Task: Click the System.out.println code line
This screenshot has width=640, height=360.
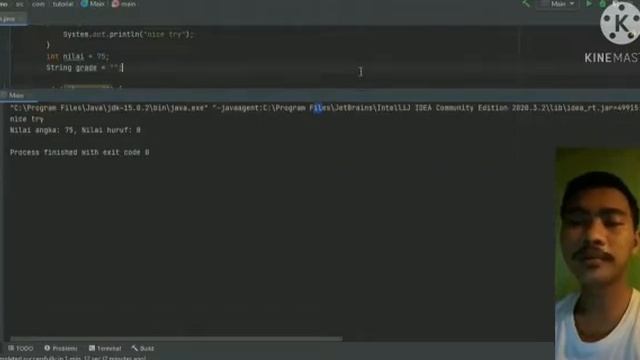Action: 128,35
